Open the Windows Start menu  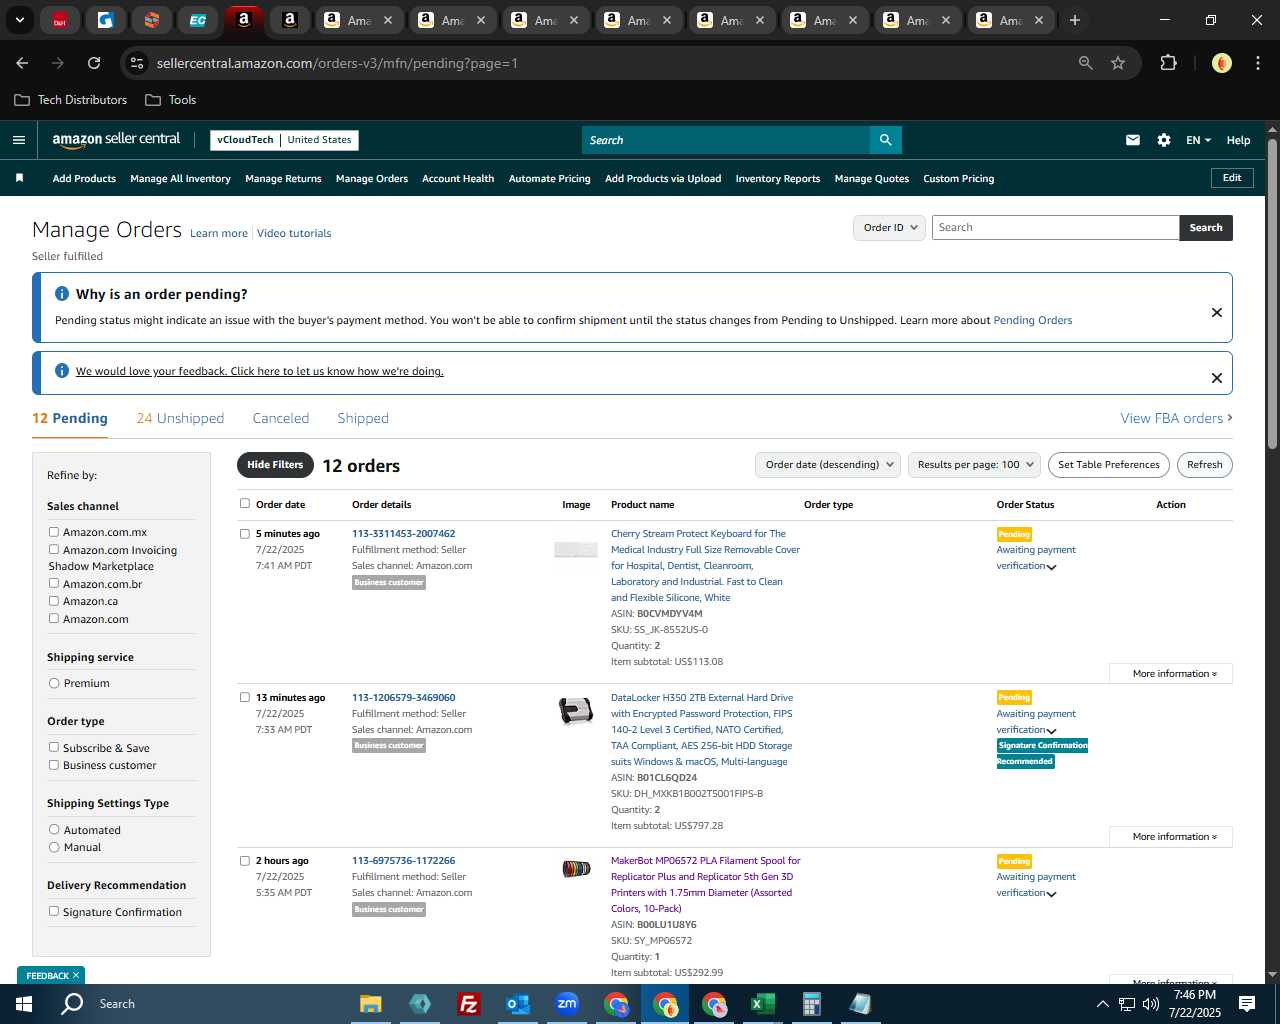pyautogui.click(x=24, y=1004)
